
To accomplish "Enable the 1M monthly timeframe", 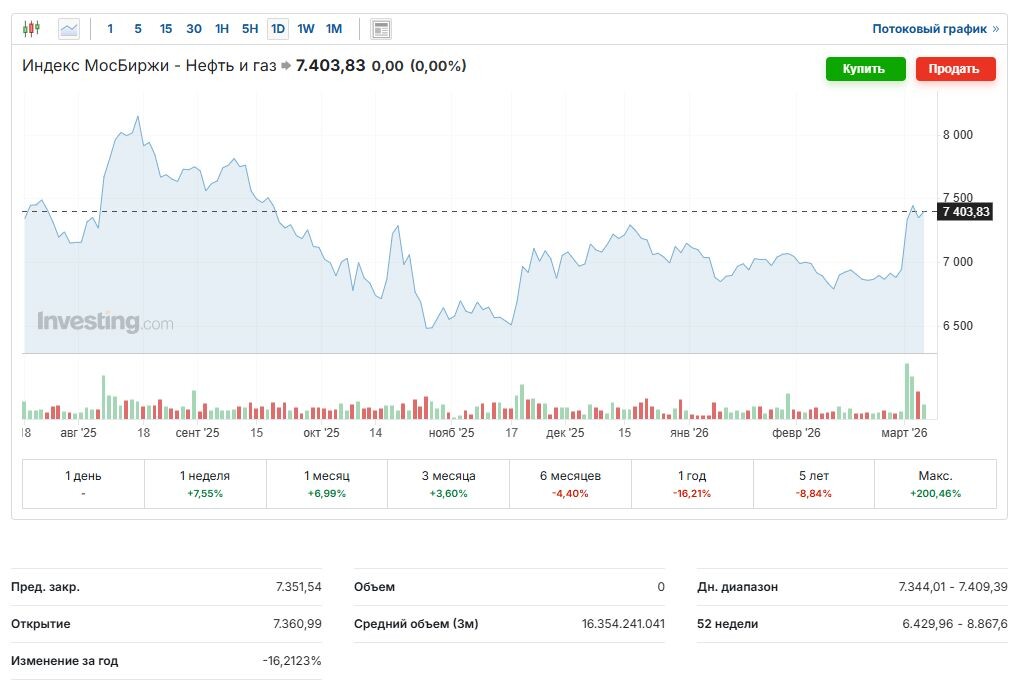I will click(332, 29).
